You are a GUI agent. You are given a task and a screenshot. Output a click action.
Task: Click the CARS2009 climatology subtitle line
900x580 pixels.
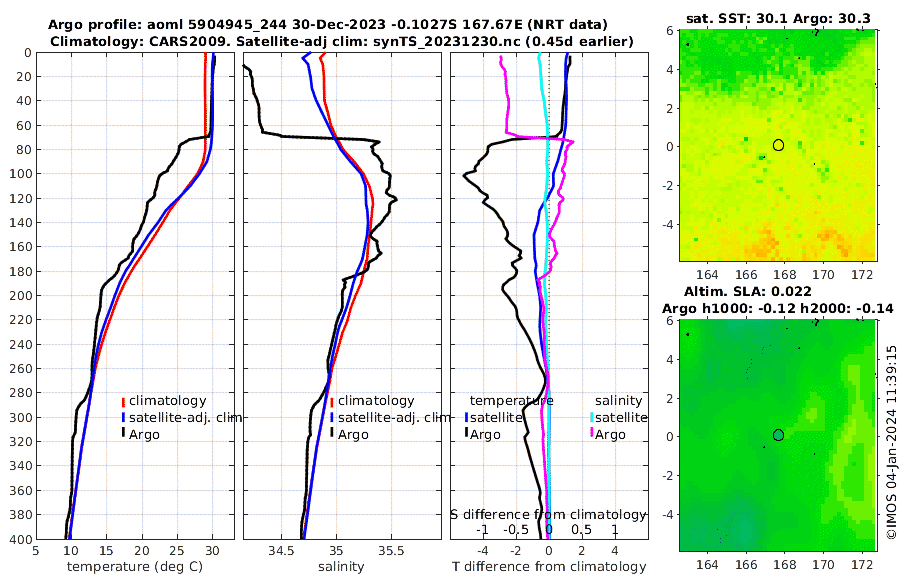pyautogui.click(x=342, y=41)
